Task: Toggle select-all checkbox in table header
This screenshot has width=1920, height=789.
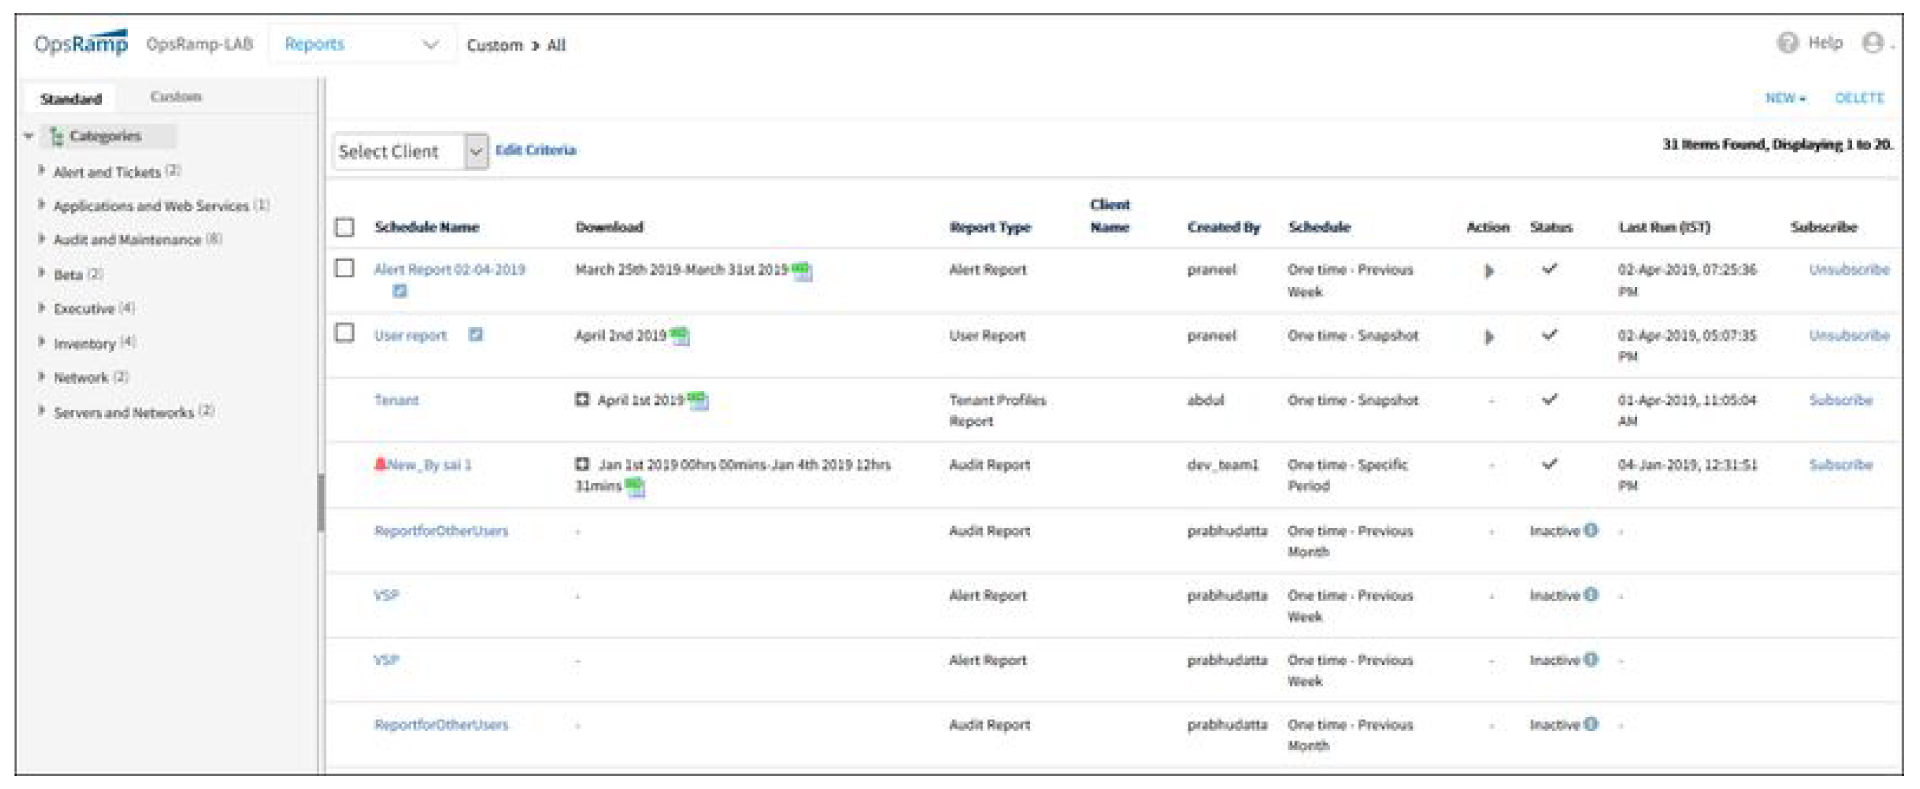Action: click(x=345, y=227)
